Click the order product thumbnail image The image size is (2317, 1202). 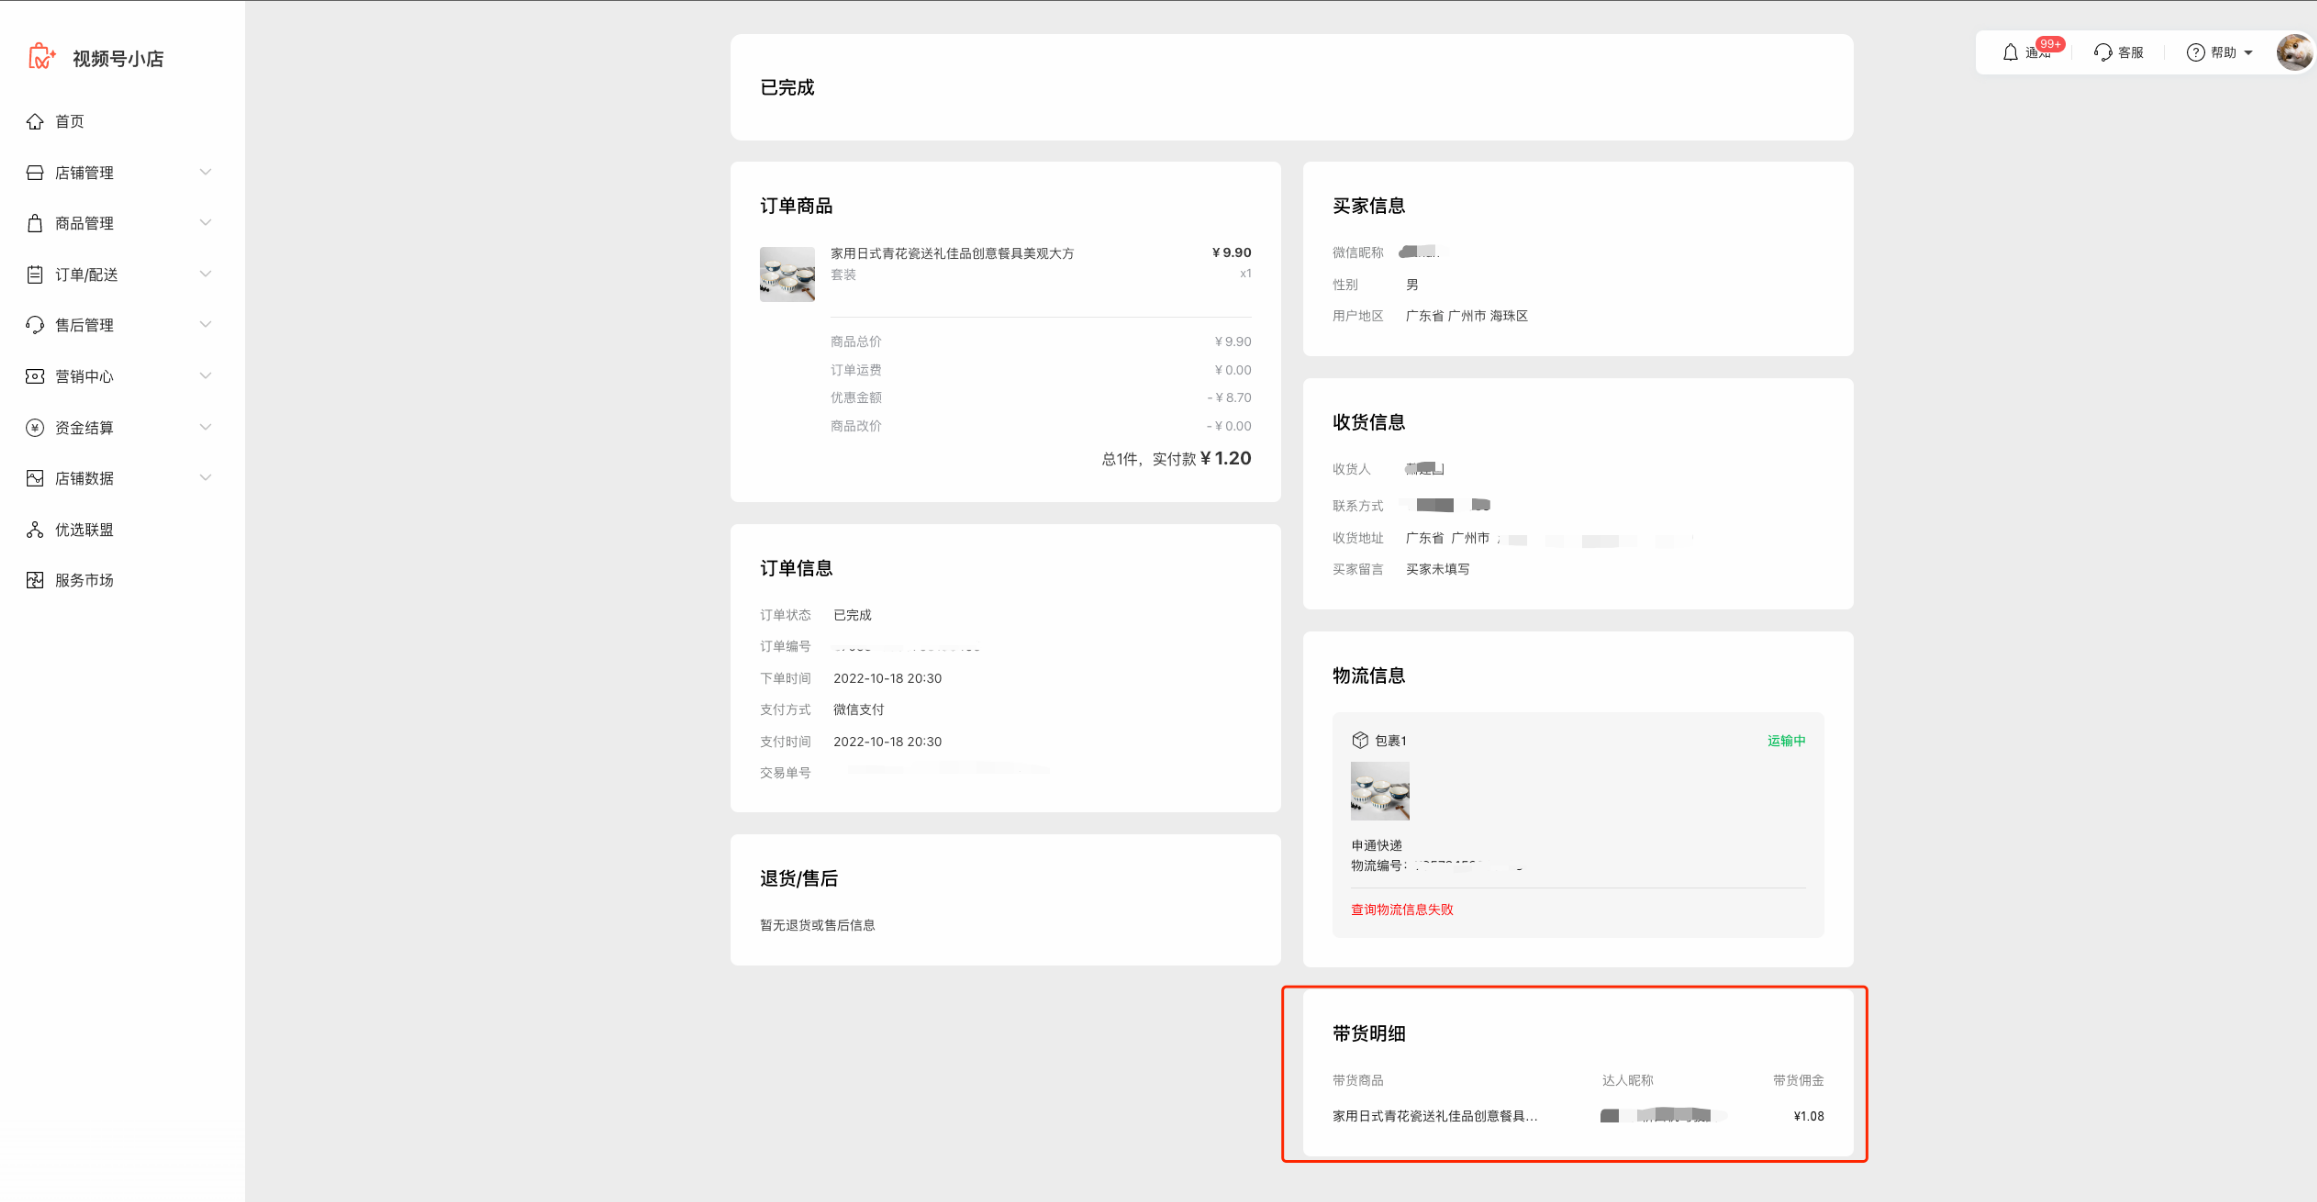click(x=787, y=274)
